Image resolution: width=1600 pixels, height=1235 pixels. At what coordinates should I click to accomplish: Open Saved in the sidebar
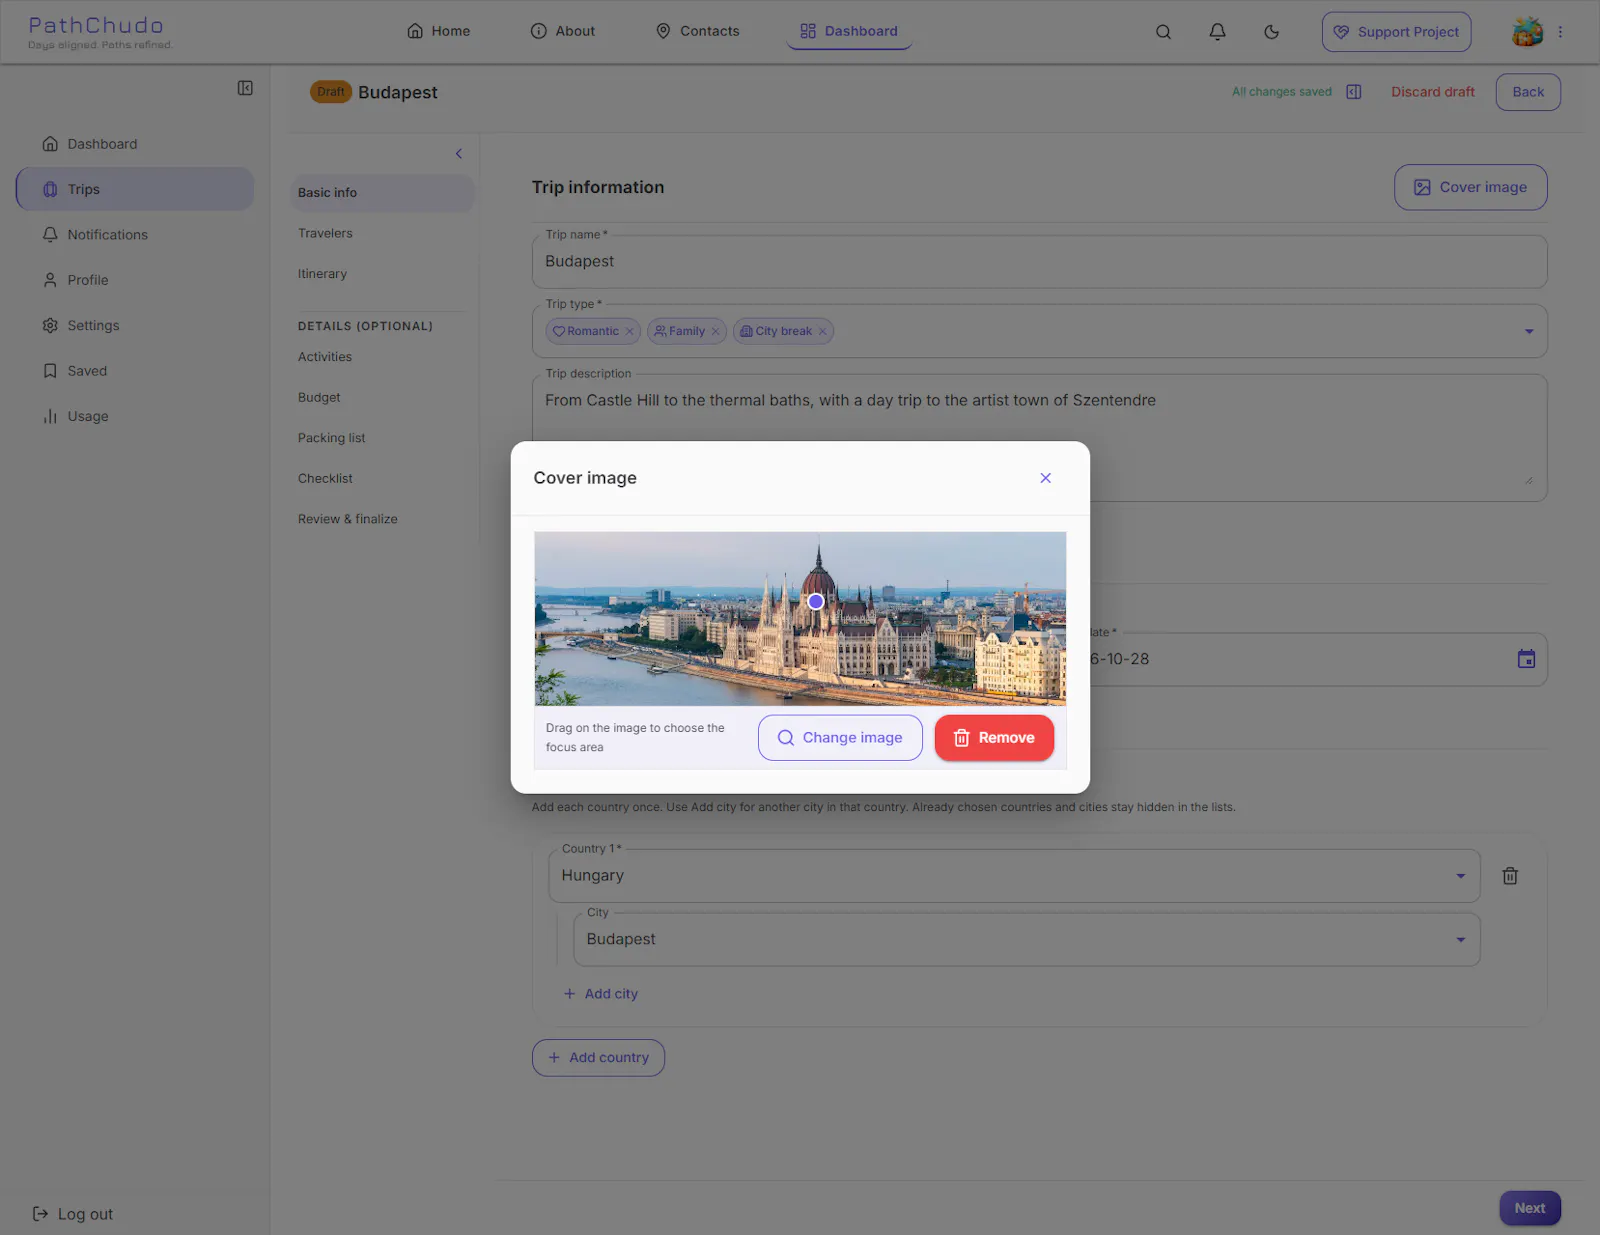tap(135, 371)
